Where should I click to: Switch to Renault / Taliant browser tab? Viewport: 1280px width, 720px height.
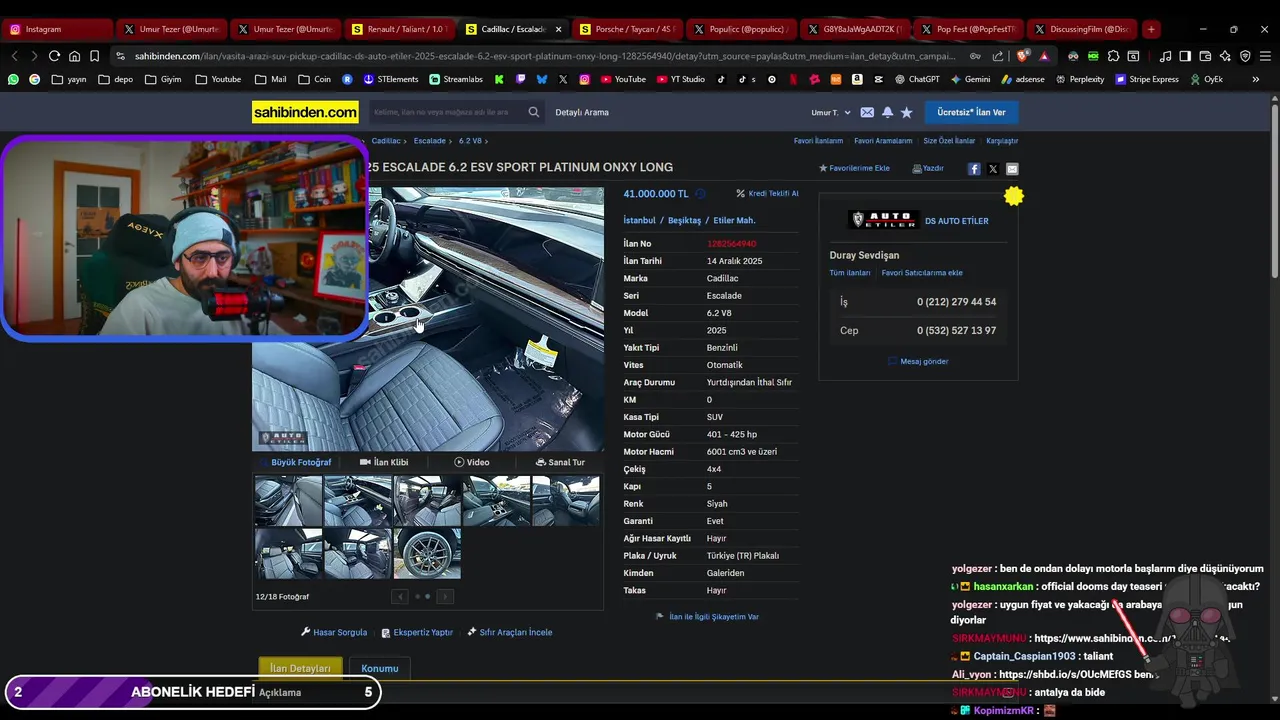point(400,29)
